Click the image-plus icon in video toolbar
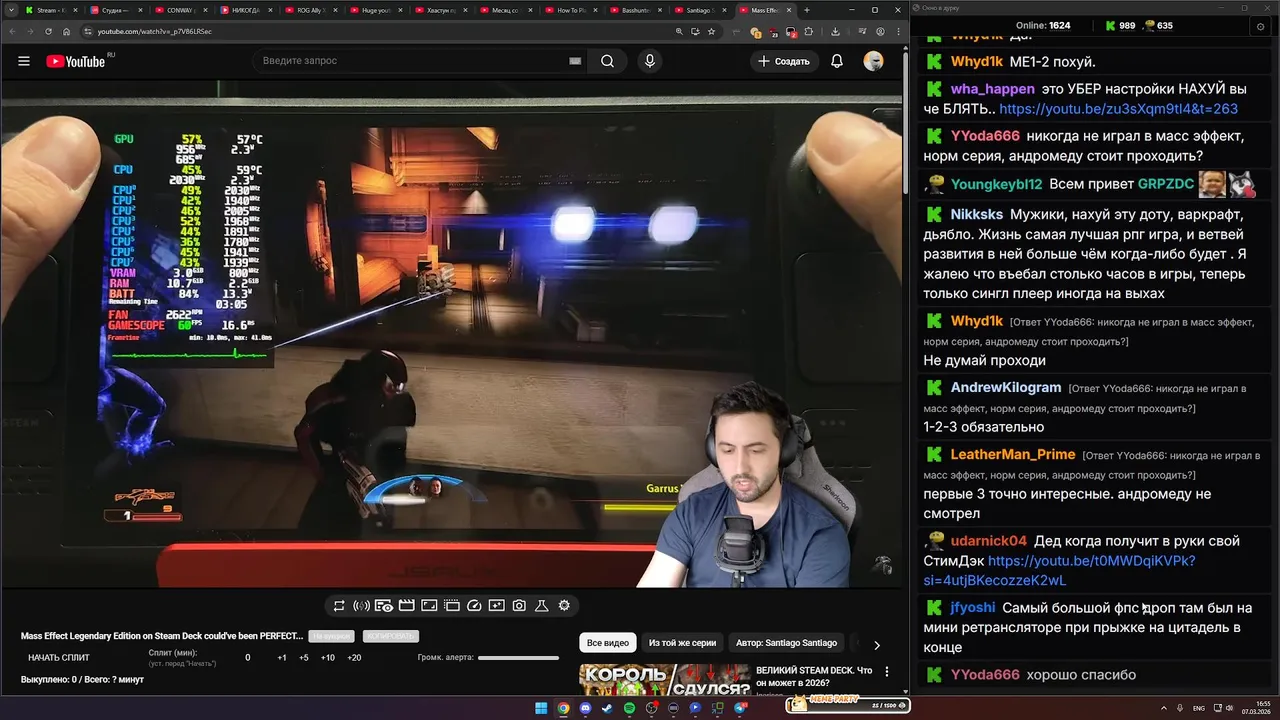Image resolution: width=1280 pixels, height=720 pixels. 497,606
